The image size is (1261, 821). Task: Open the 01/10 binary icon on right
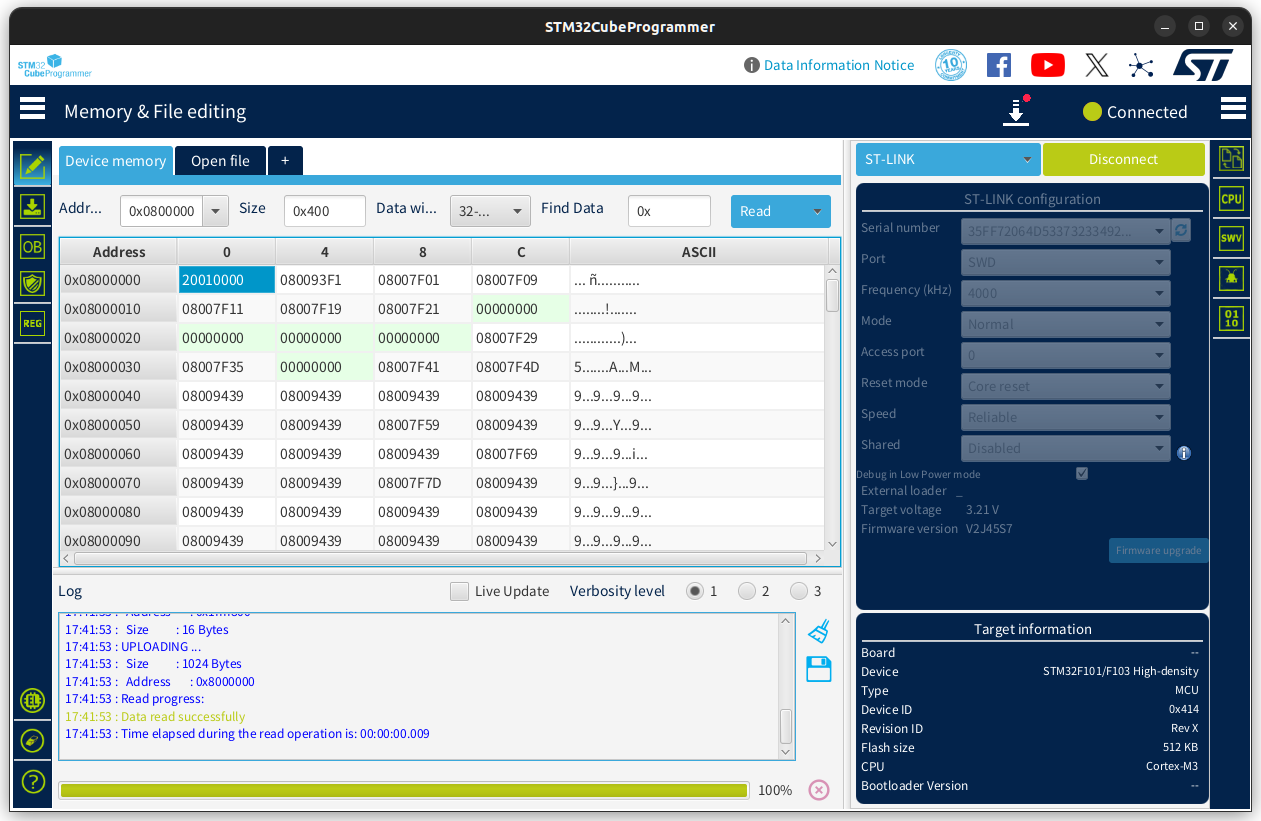pyautogui.click(x=1231, y=318)
